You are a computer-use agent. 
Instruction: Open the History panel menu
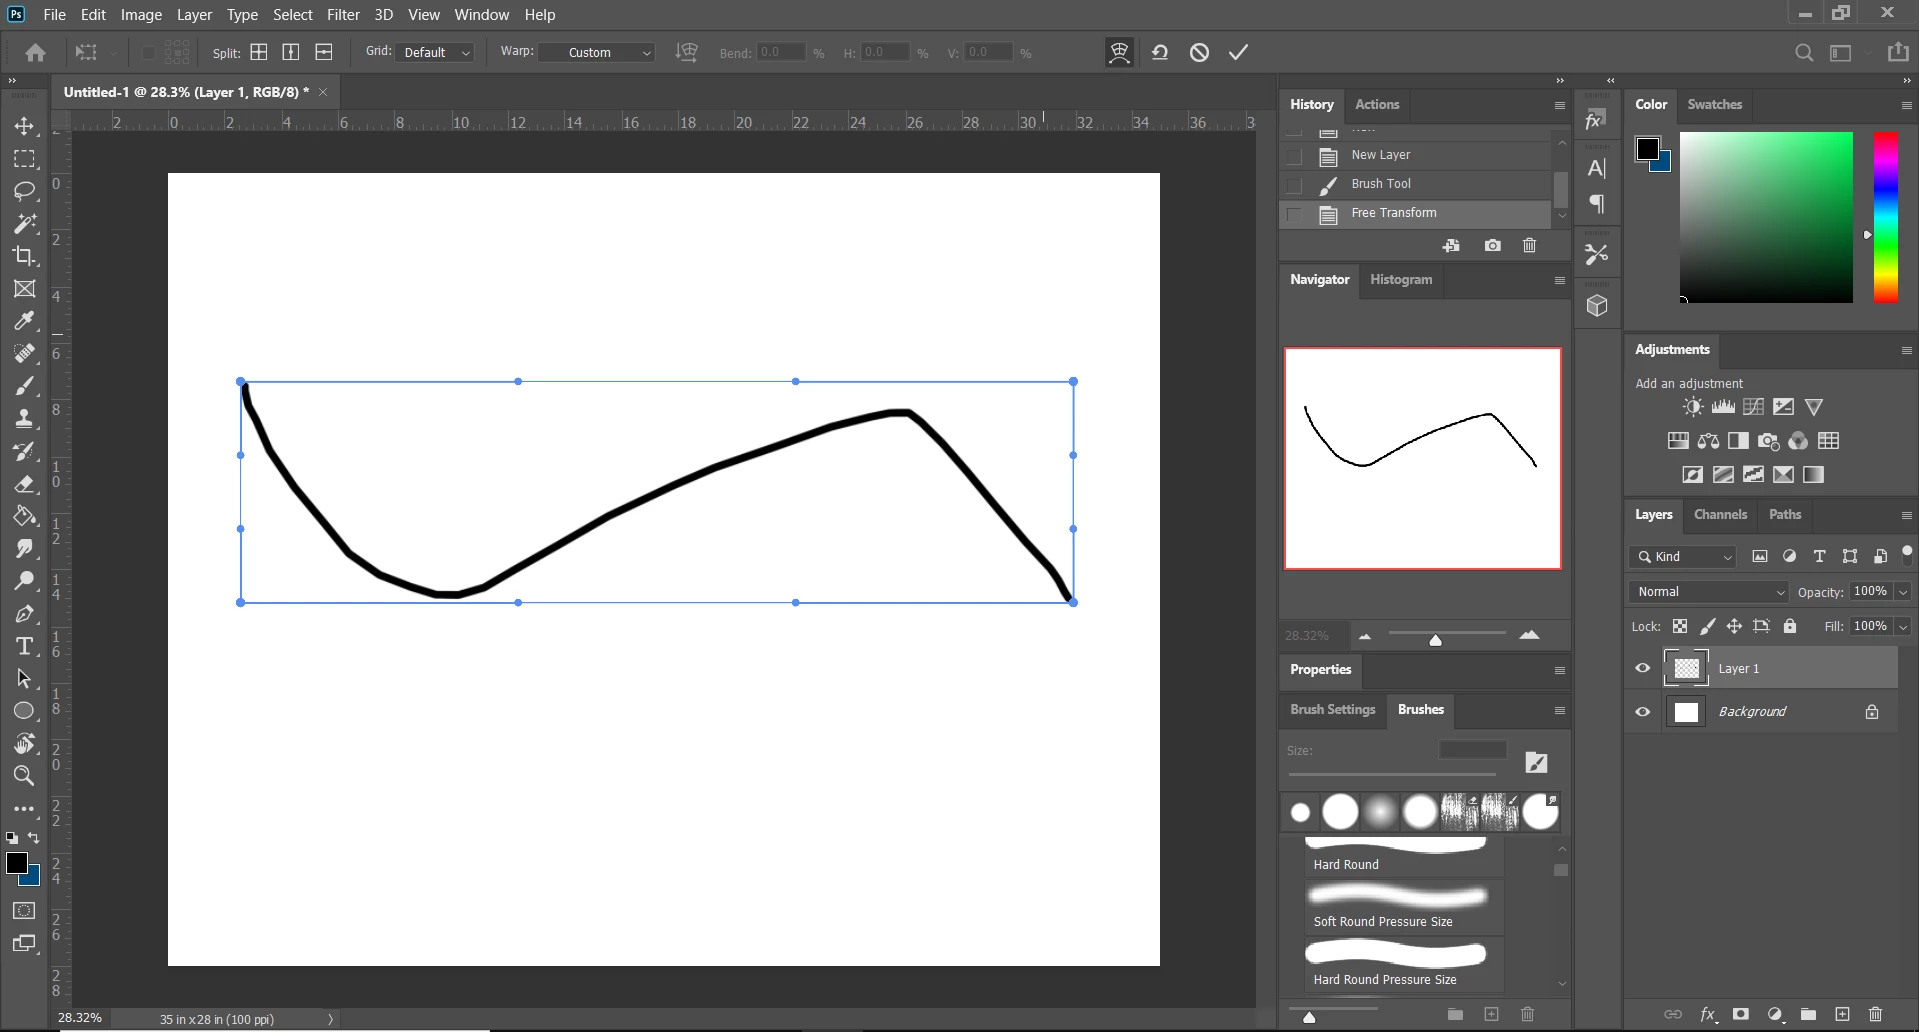1559,105
